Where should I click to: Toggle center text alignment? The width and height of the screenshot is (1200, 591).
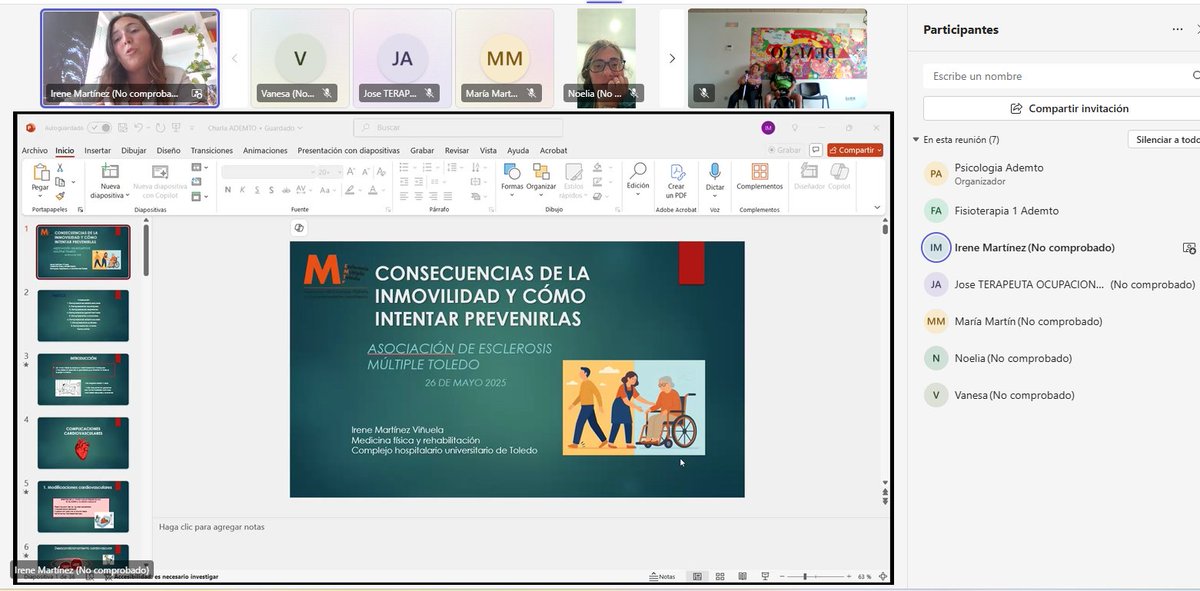(x=420, y=194)
